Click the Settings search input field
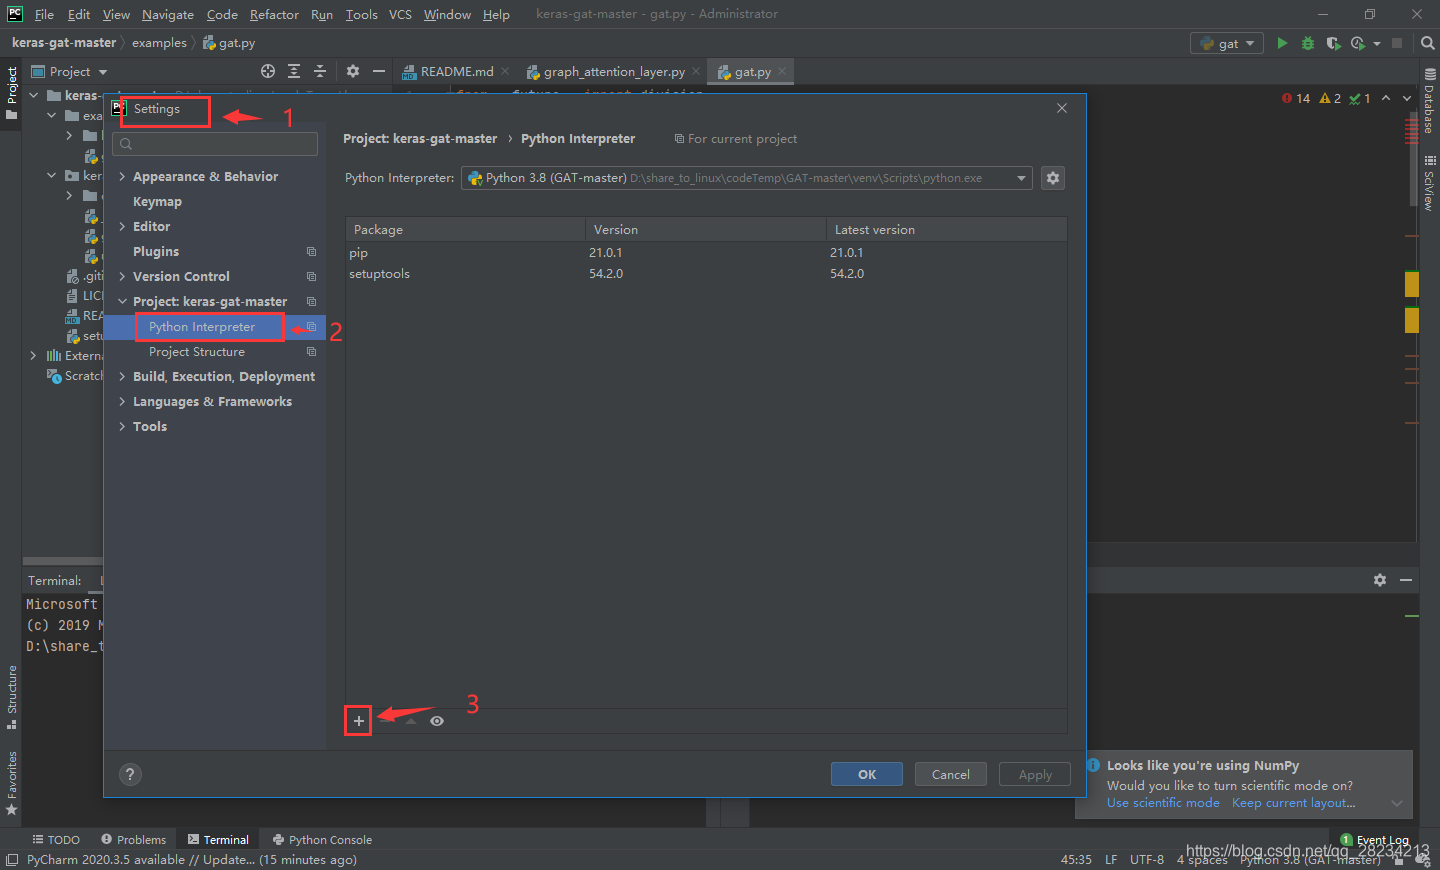This screenshot has height=870, width=1440. pos(214,144)
